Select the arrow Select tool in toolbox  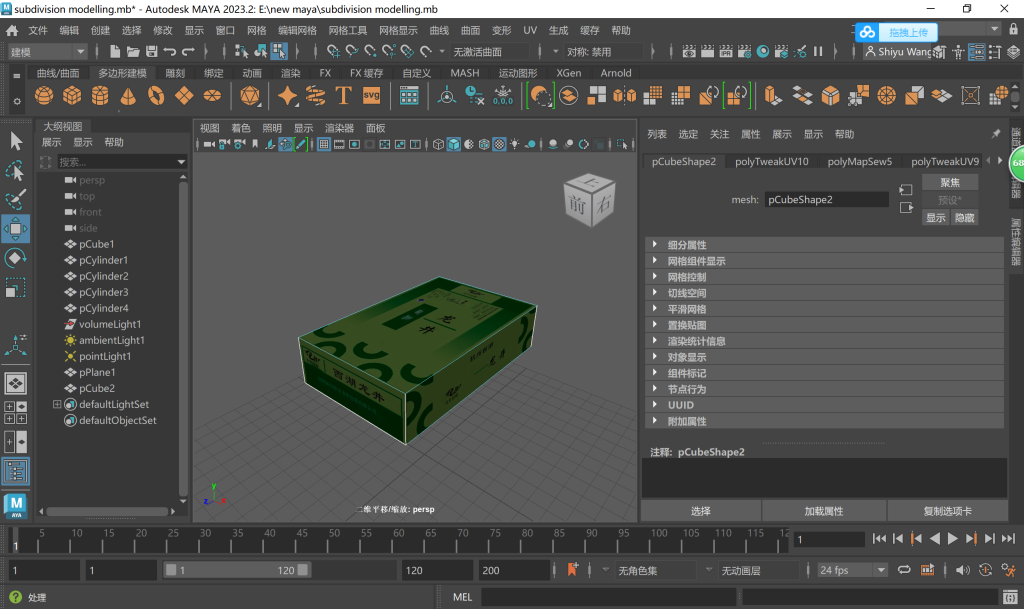(x=16, y=140)
